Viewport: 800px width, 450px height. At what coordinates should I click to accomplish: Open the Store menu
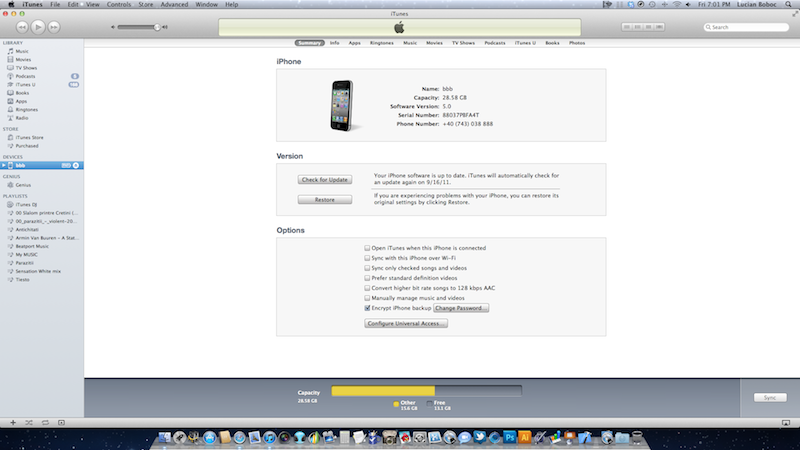[x=146, y=4]
